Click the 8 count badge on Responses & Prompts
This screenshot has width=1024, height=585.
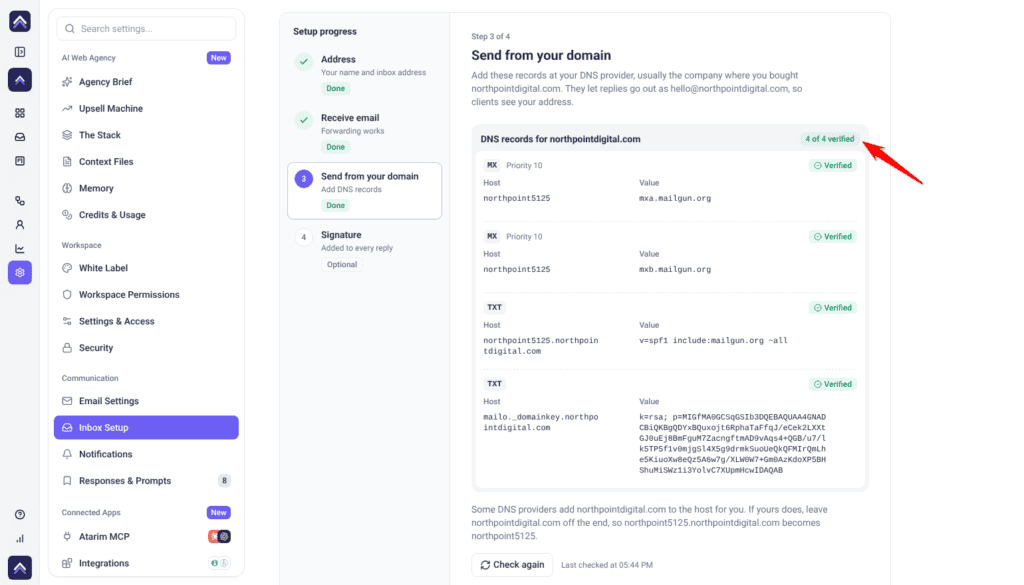coord(224,481)
